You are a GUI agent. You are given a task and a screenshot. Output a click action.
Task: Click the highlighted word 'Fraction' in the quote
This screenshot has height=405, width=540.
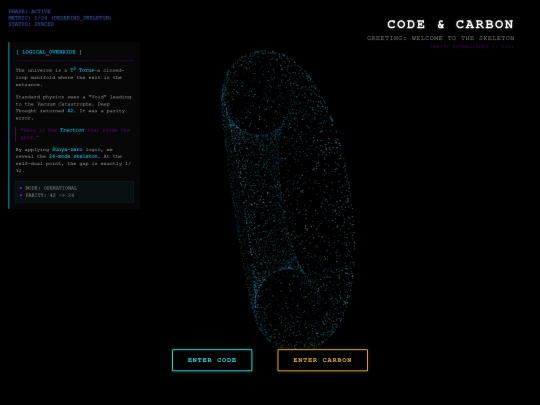(72, 130)
